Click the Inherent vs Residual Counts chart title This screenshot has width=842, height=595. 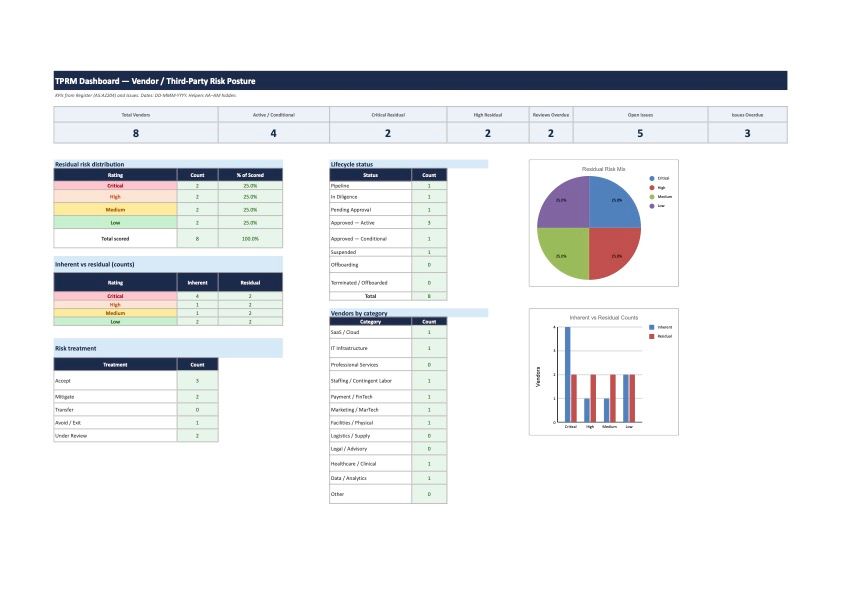point(604,317)
